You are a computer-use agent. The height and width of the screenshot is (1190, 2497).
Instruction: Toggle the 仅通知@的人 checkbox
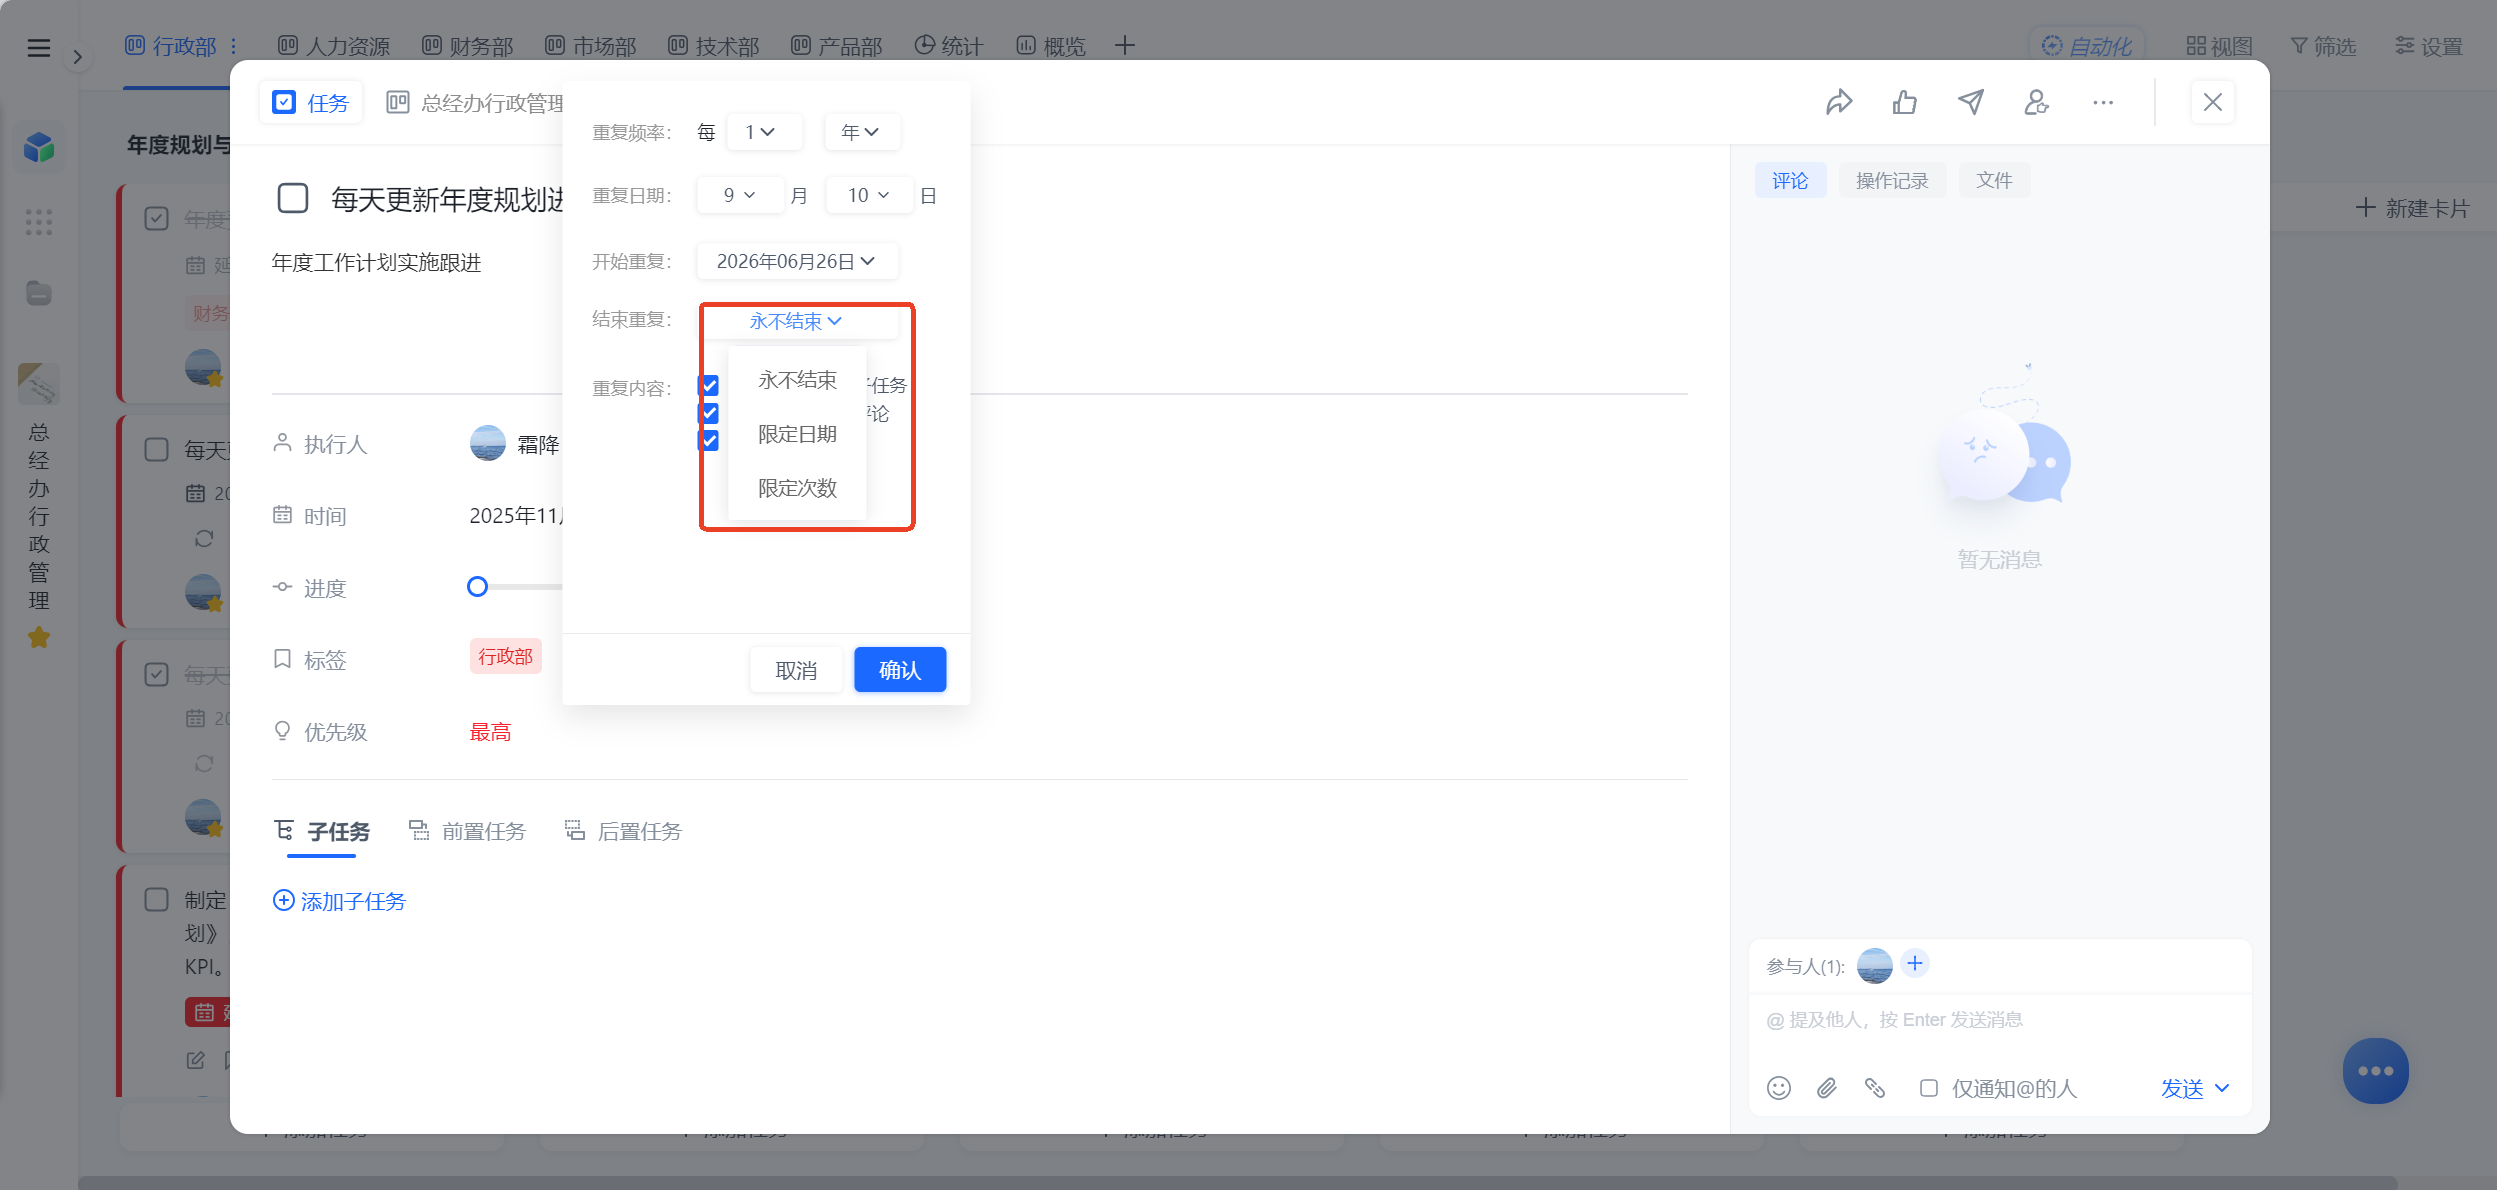point(1929,1088)
